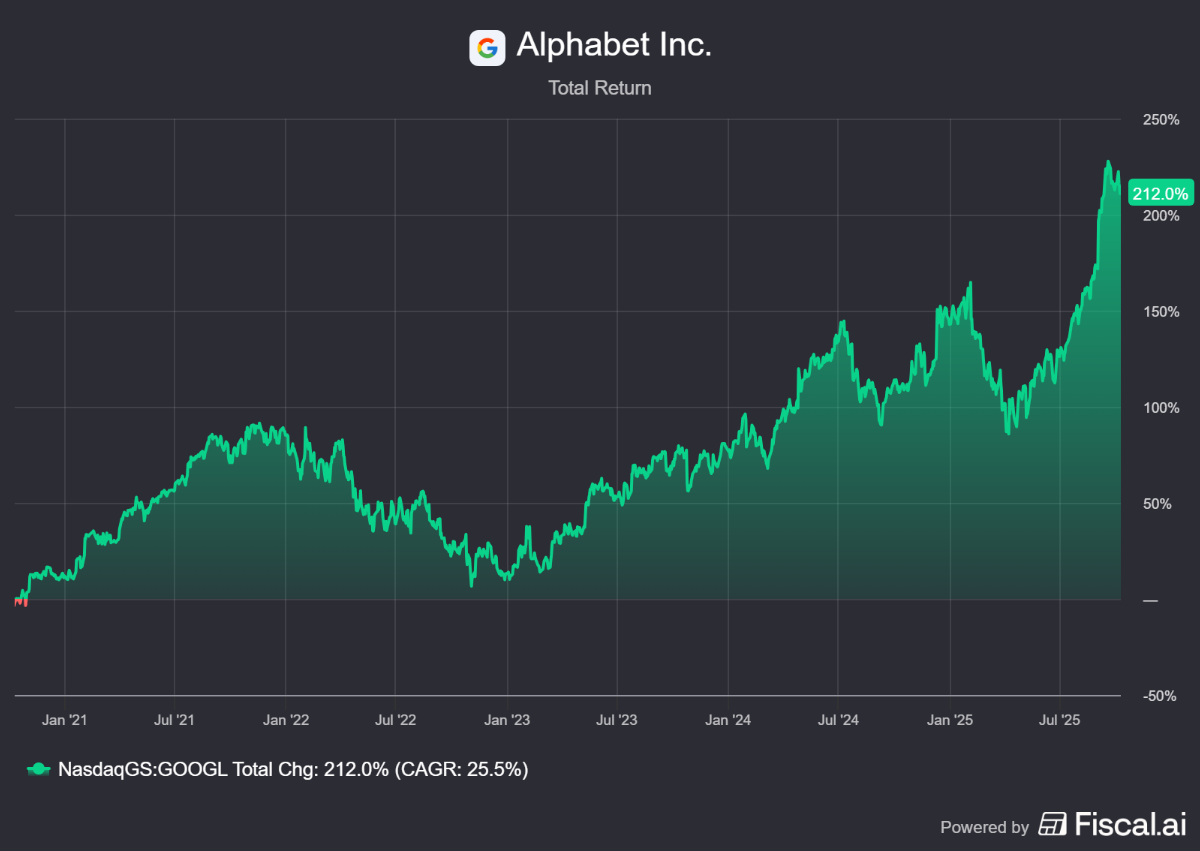Viewport: 1200px width, 851px height.
Task: Click the -50% y-axis label
Action: pos(1161,696)
